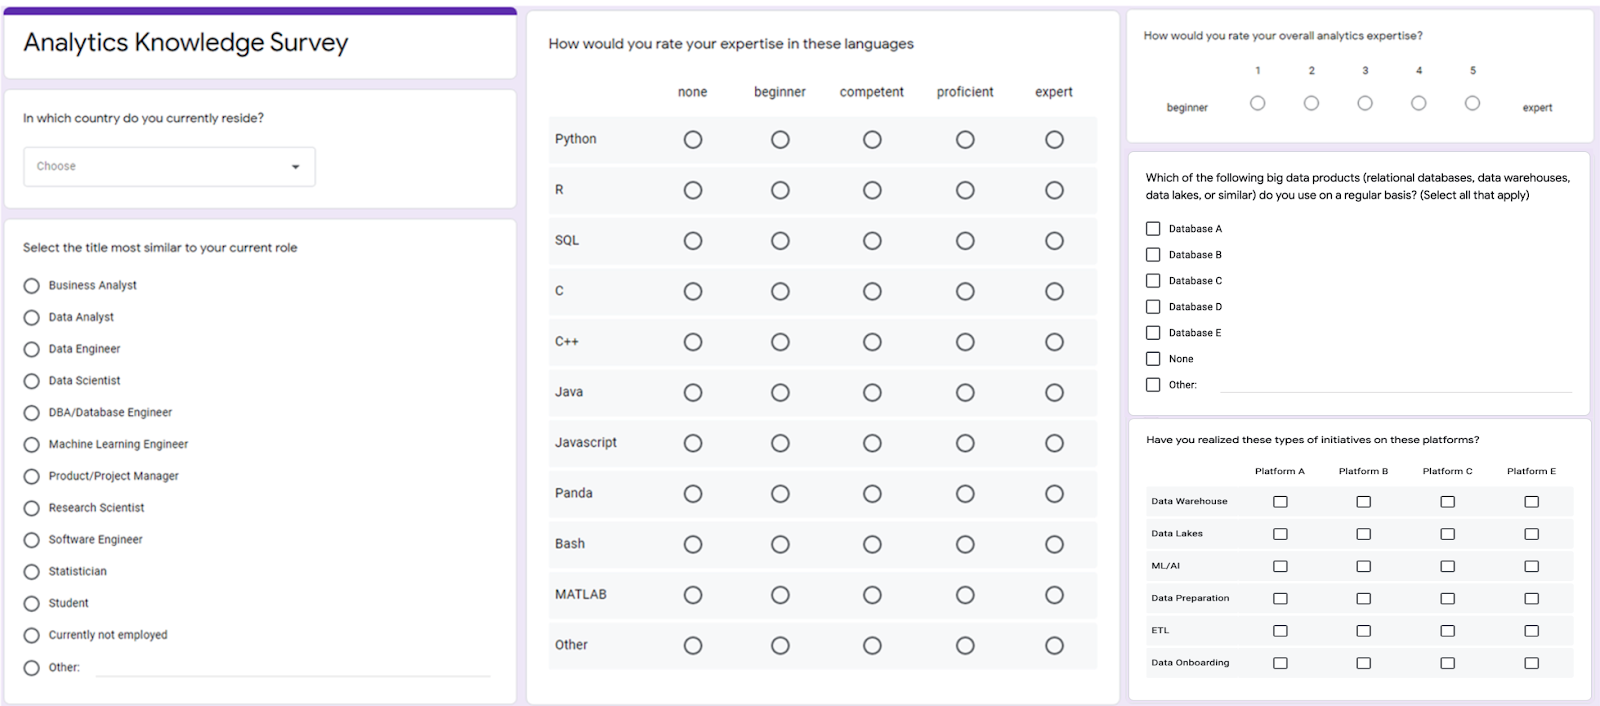
Task: Select Student as current role
Action: click(x=32, y=604)
